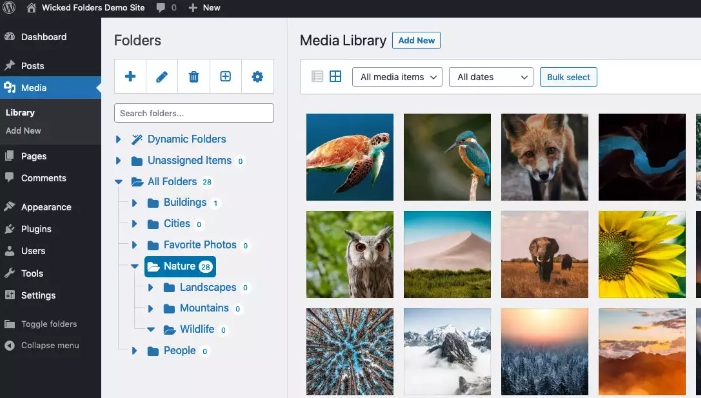
Task: Open the All media items dropdown
Action: (397, 77)
